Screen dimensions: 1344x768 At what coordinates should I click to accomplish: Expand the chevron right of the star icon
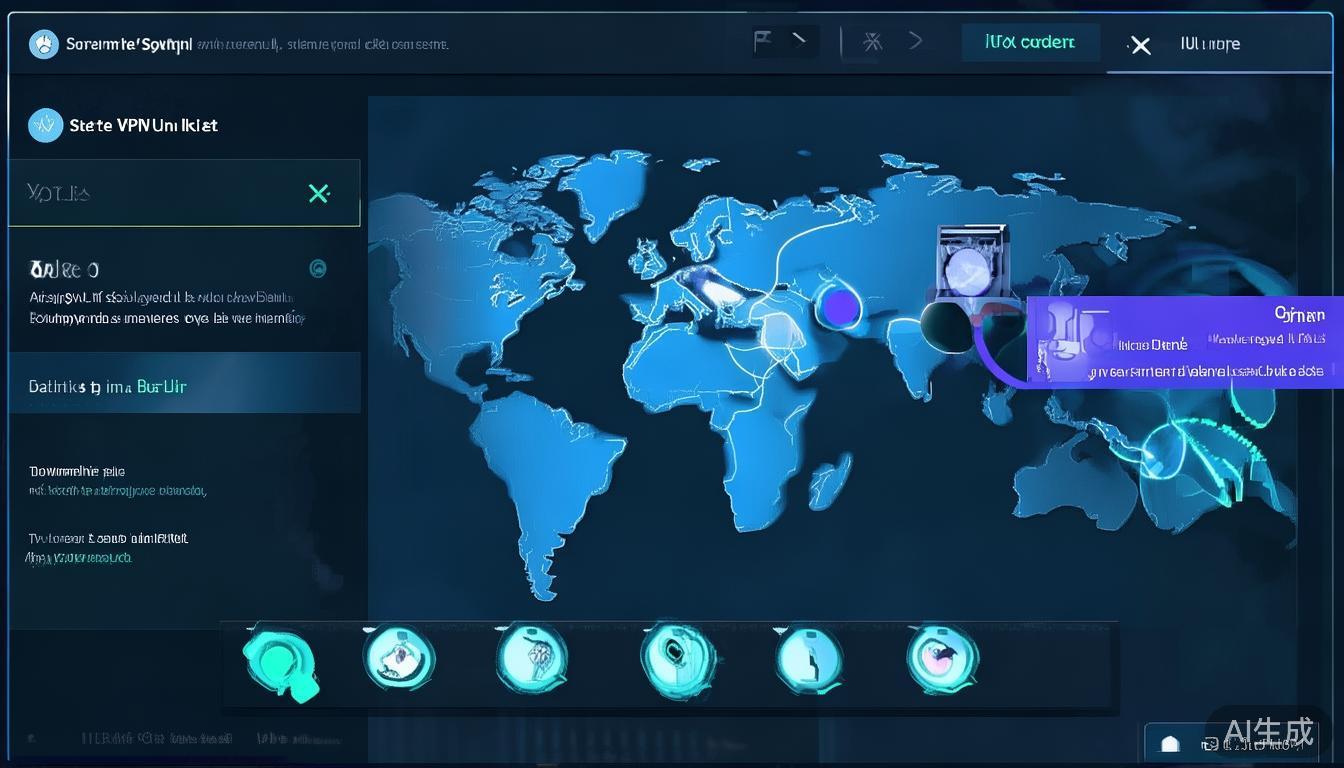coord(915,42)
